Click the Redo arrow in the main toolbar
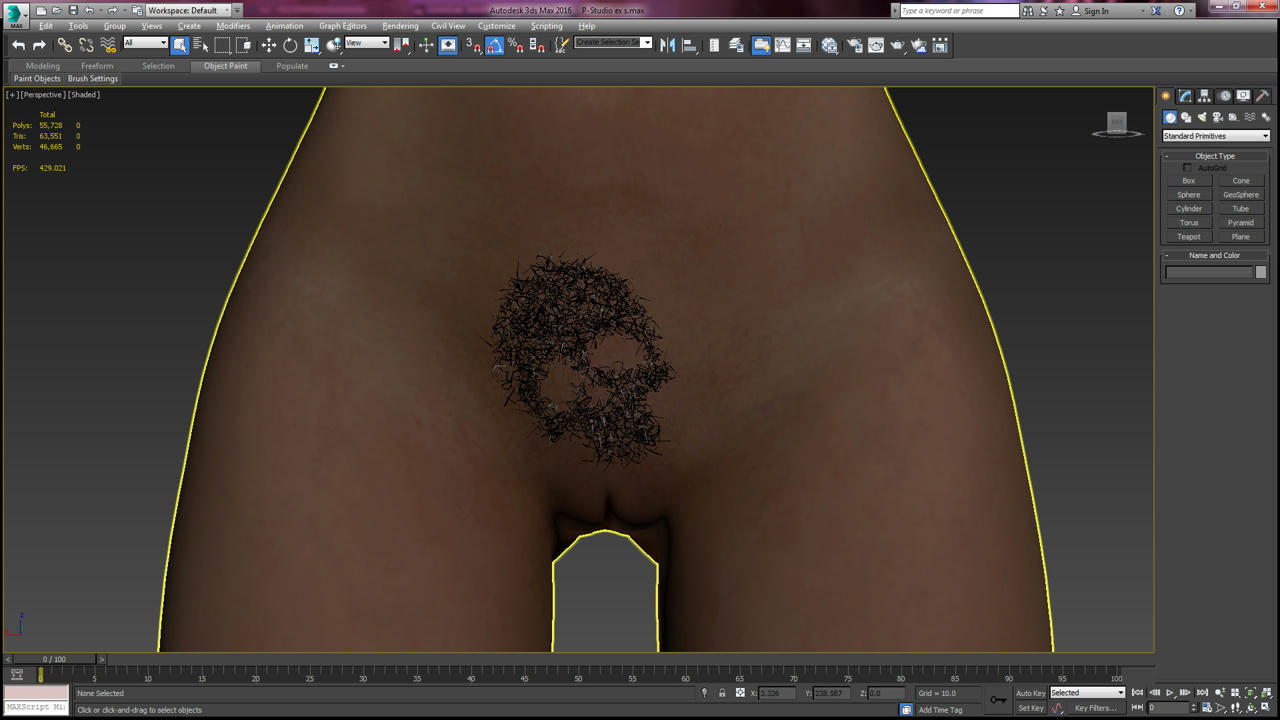1280x720 pixels. pos(39,45)
